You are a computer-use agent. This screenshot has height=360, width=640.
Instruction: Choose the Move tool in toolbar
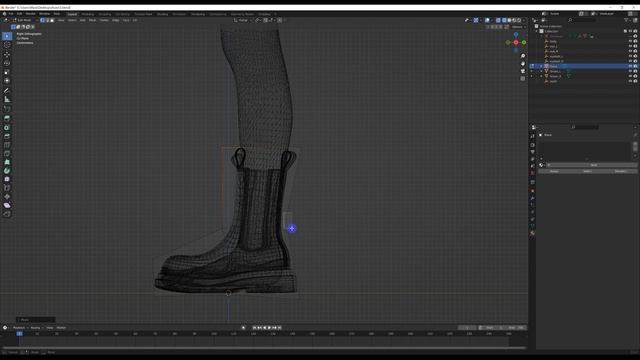point(7,54)
